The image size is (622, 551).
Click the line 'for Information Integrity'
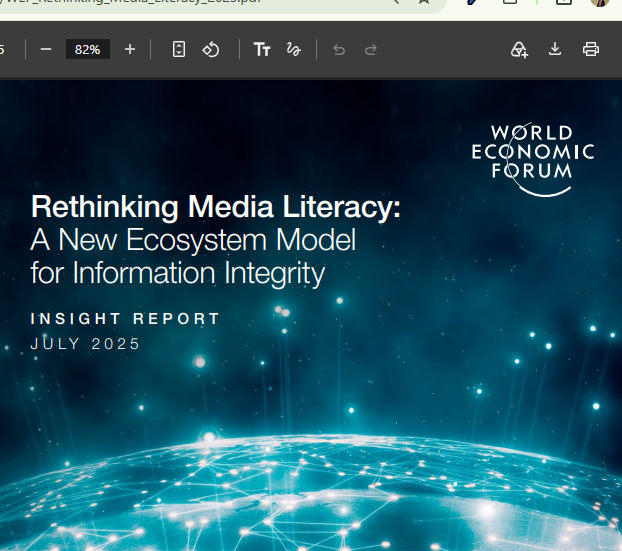tap(178, 273)
